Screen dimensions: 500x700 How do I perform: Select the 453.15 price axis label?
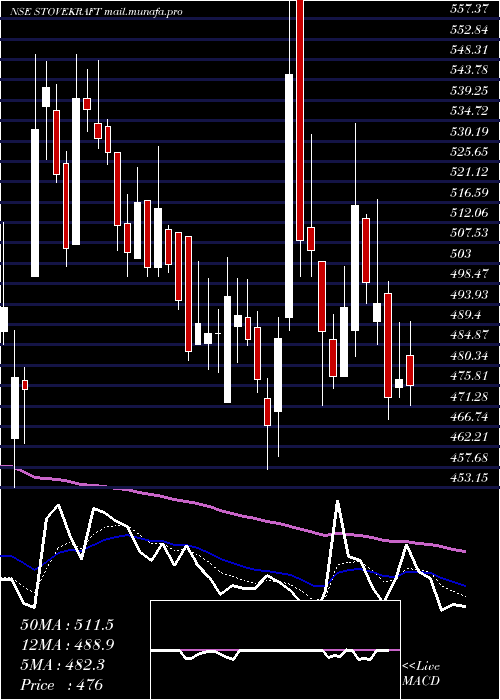(469, 478)
